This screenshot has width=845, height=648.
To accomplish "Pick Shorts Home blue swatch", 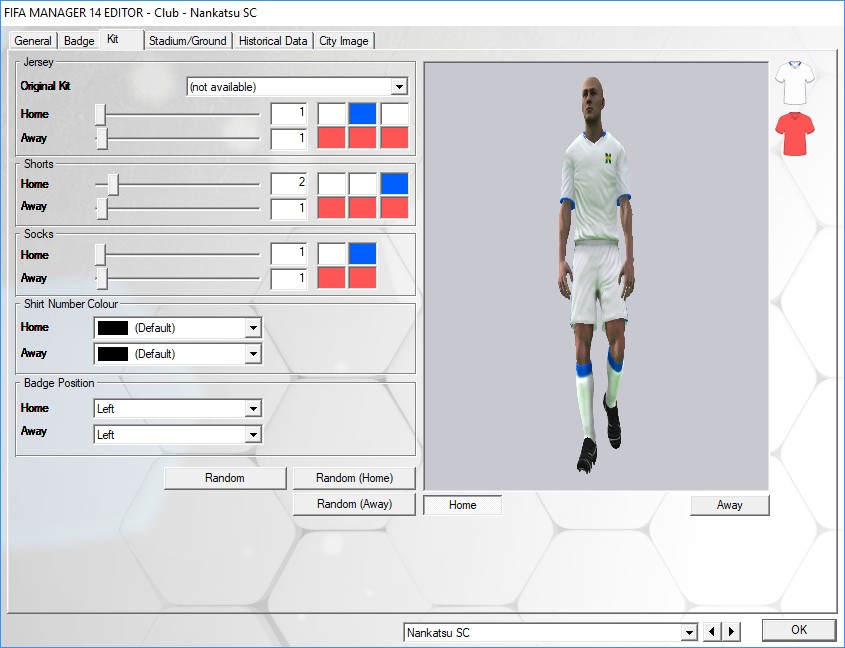I will [x=394, y=184].
